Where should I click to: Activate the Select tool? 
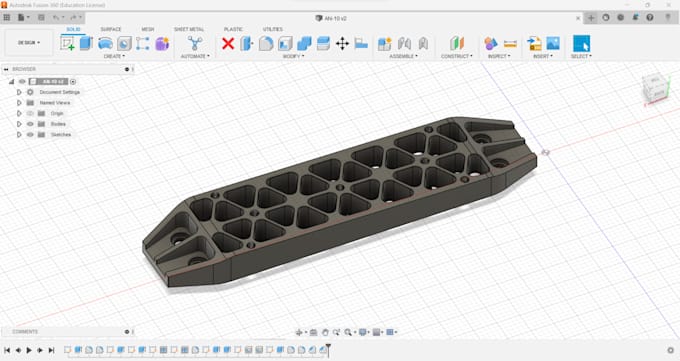pos(582,43)
